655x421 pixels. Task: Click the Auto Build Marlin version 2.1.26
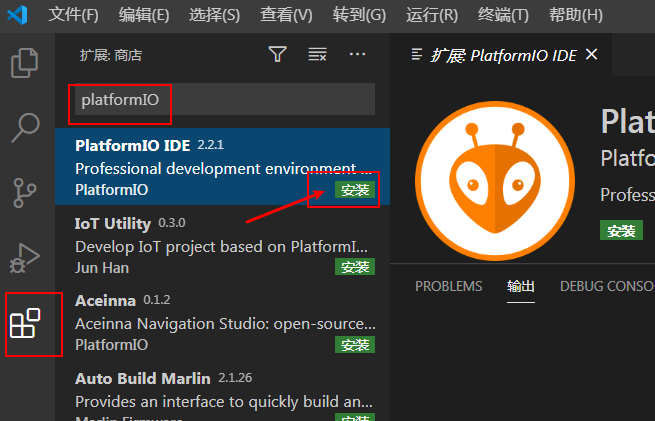pos(235,378)
